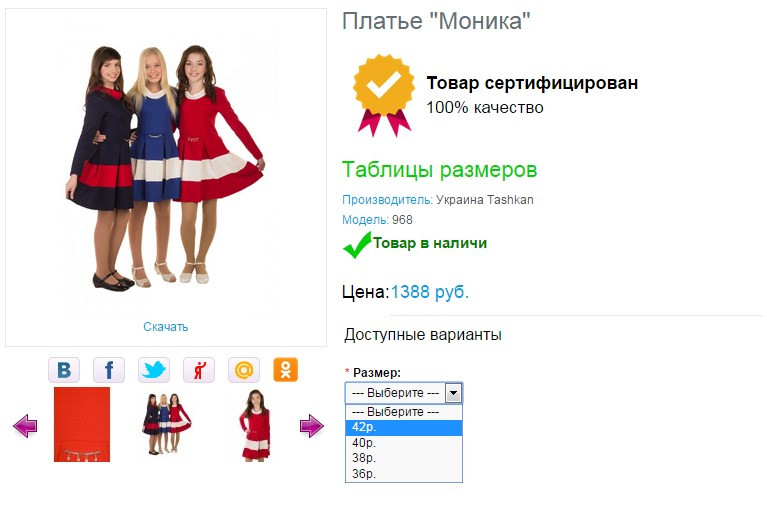
Task: Open Таблицы размеров size tables link
Action: 439,170
